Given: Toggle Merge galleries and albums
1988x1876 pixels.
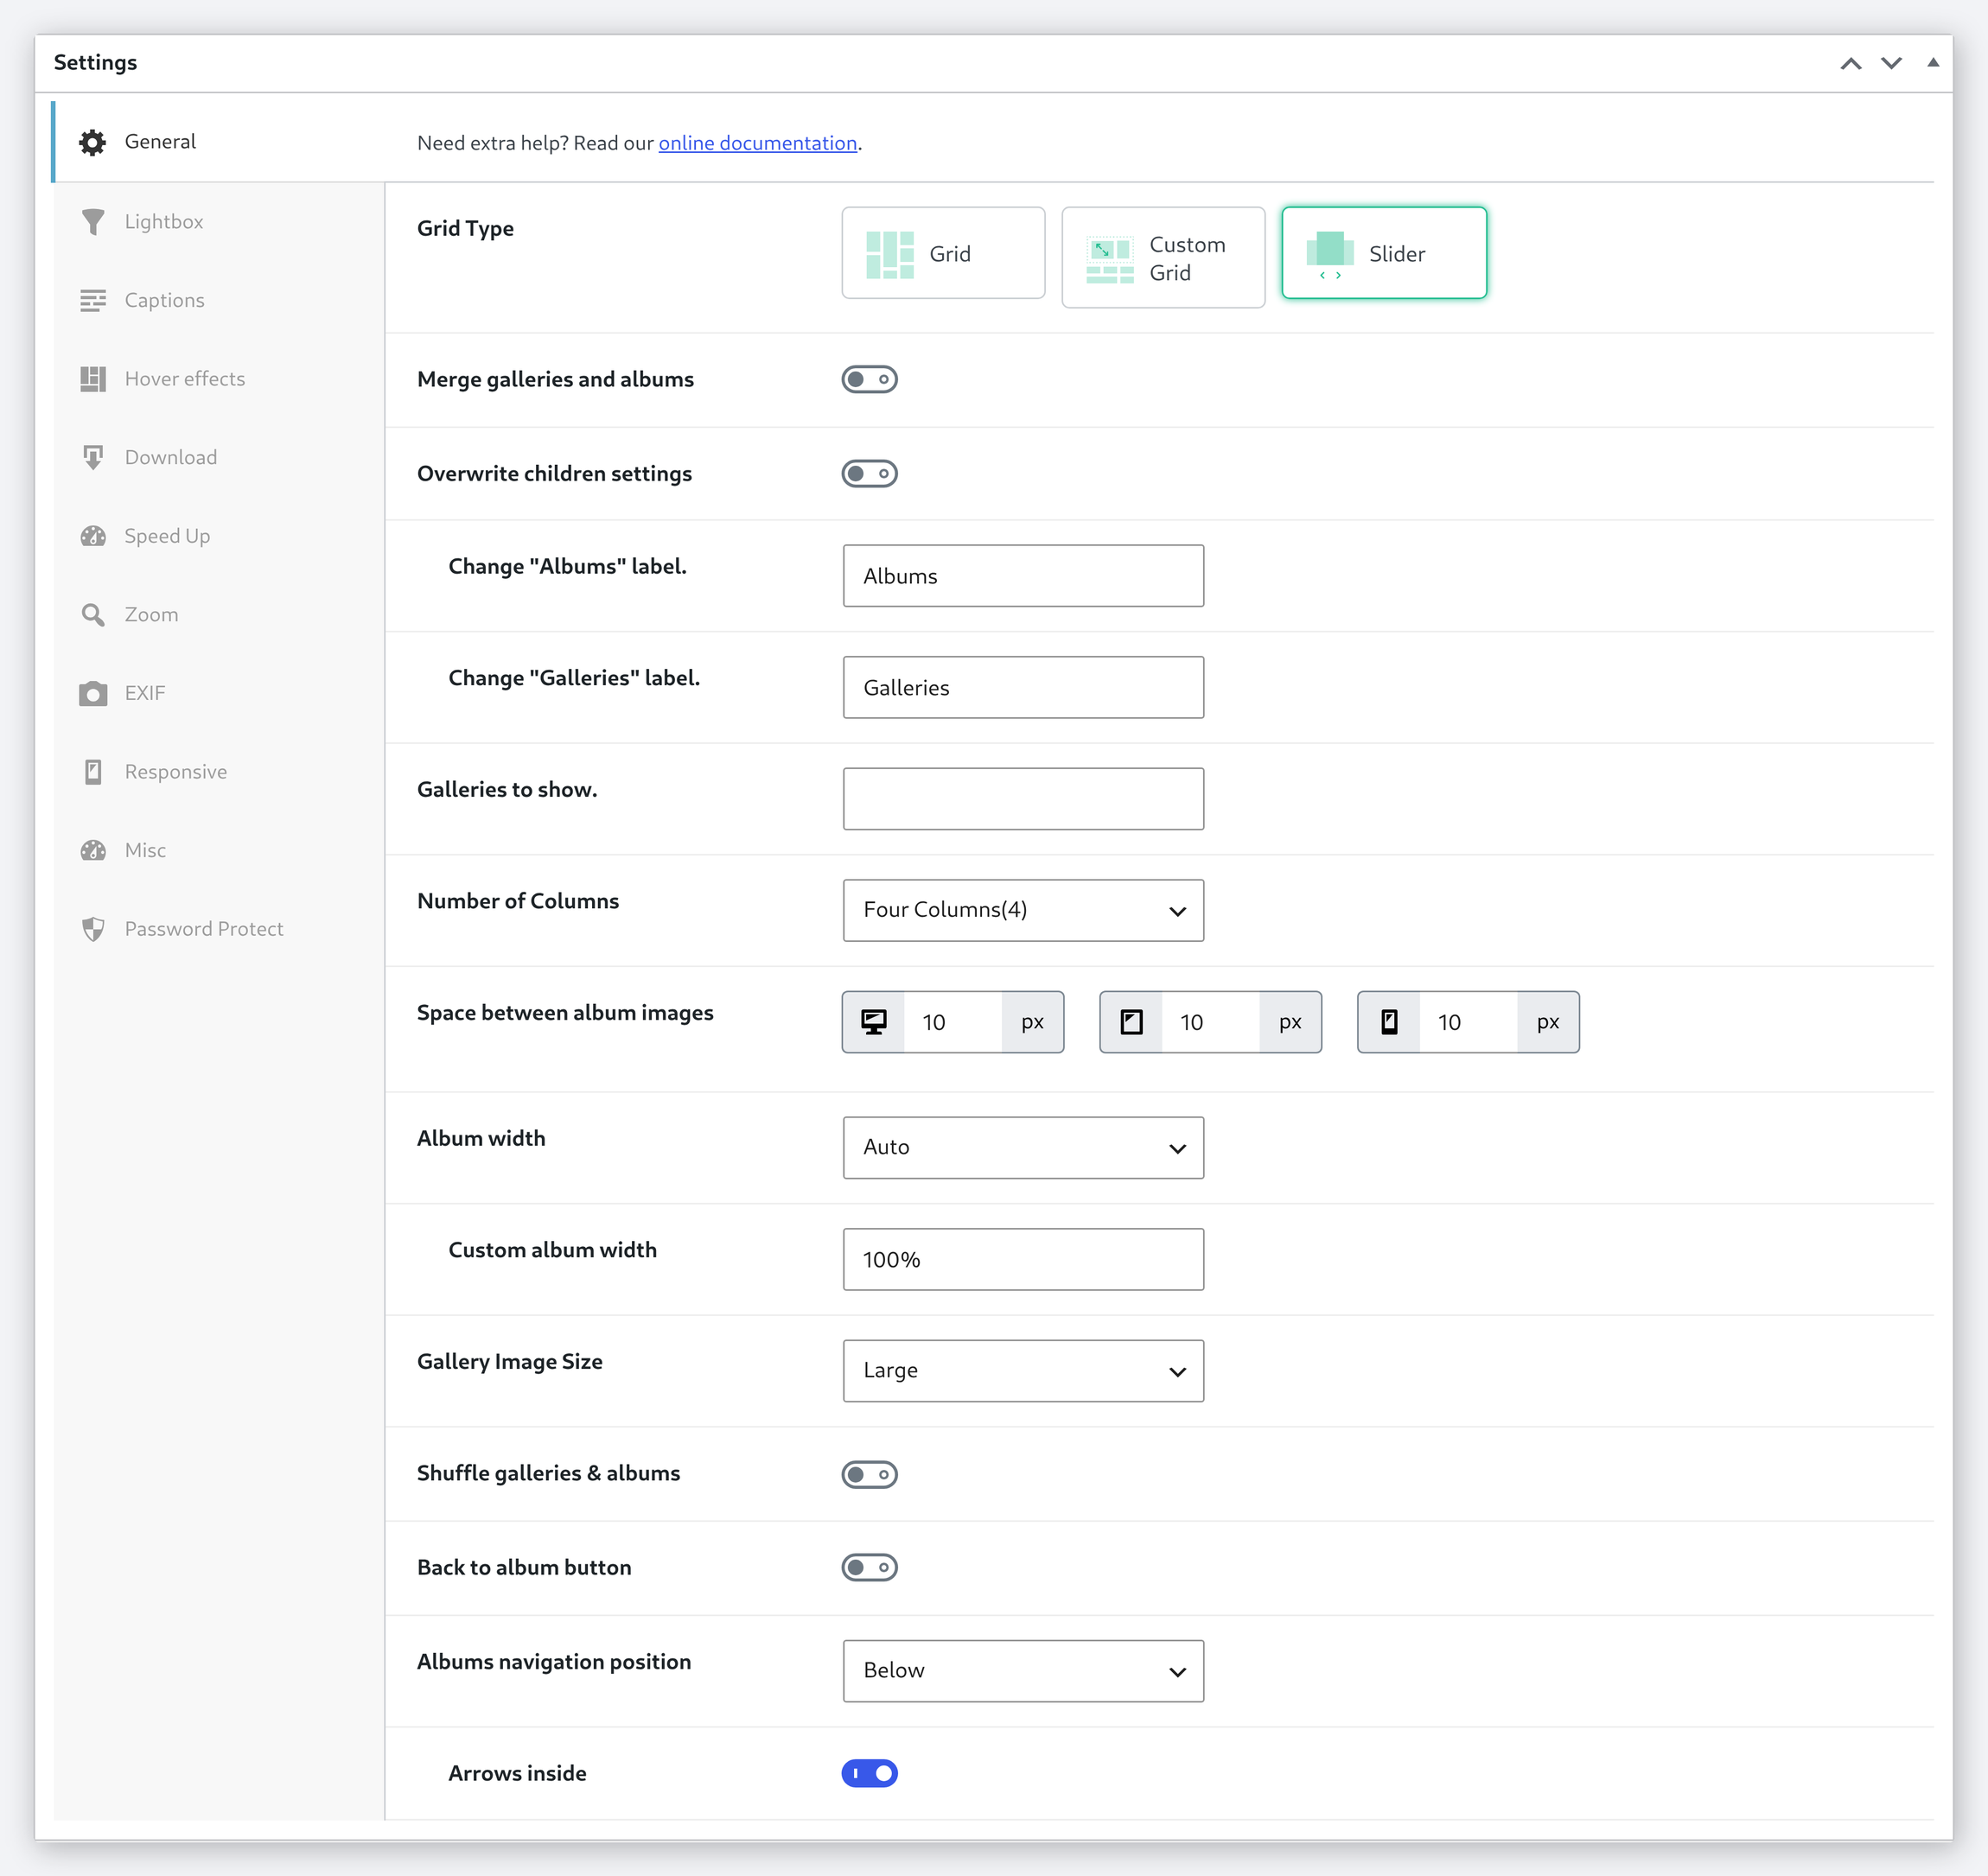Looking at the screenshot, I should [869, 380].
